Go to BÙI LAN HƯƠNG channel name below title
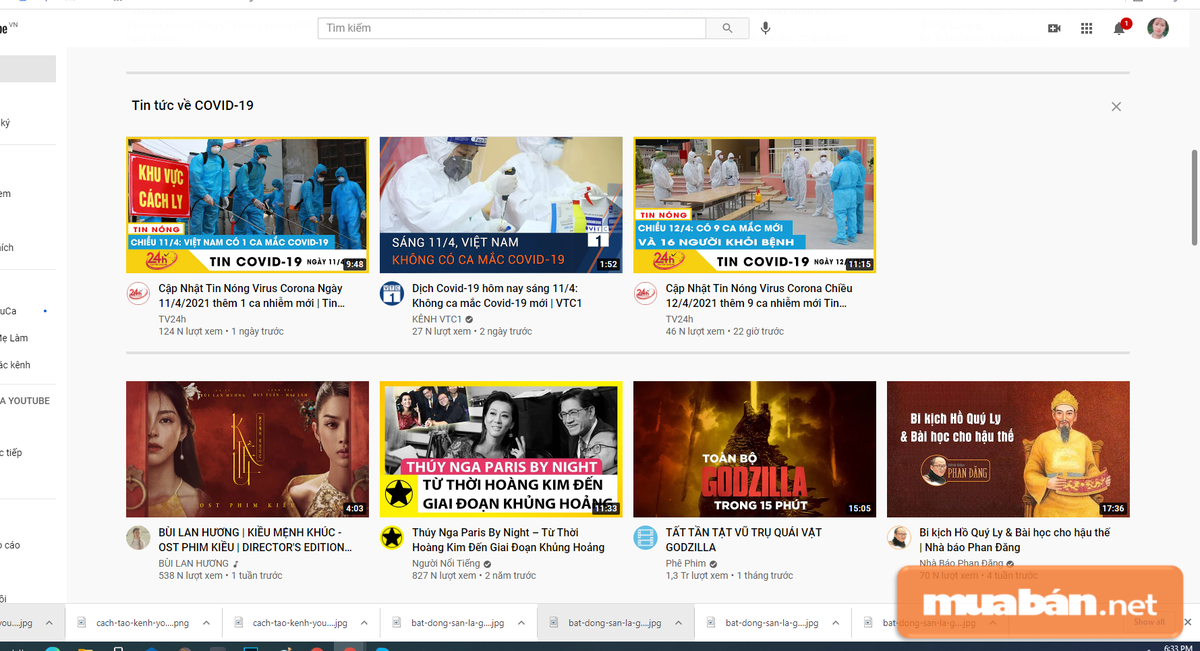Screen dimensions: 1200x651 (194, 564)
